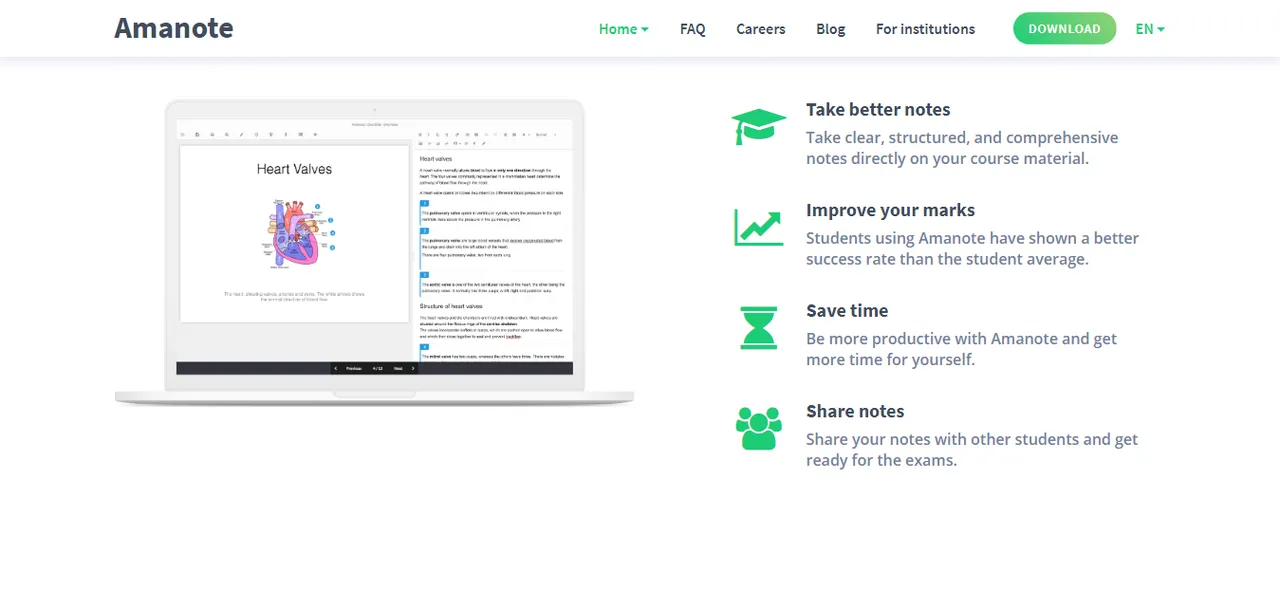Screen dimensions: 1280x607
Task: Select the Take better notes heading
Action: [878, 110]
